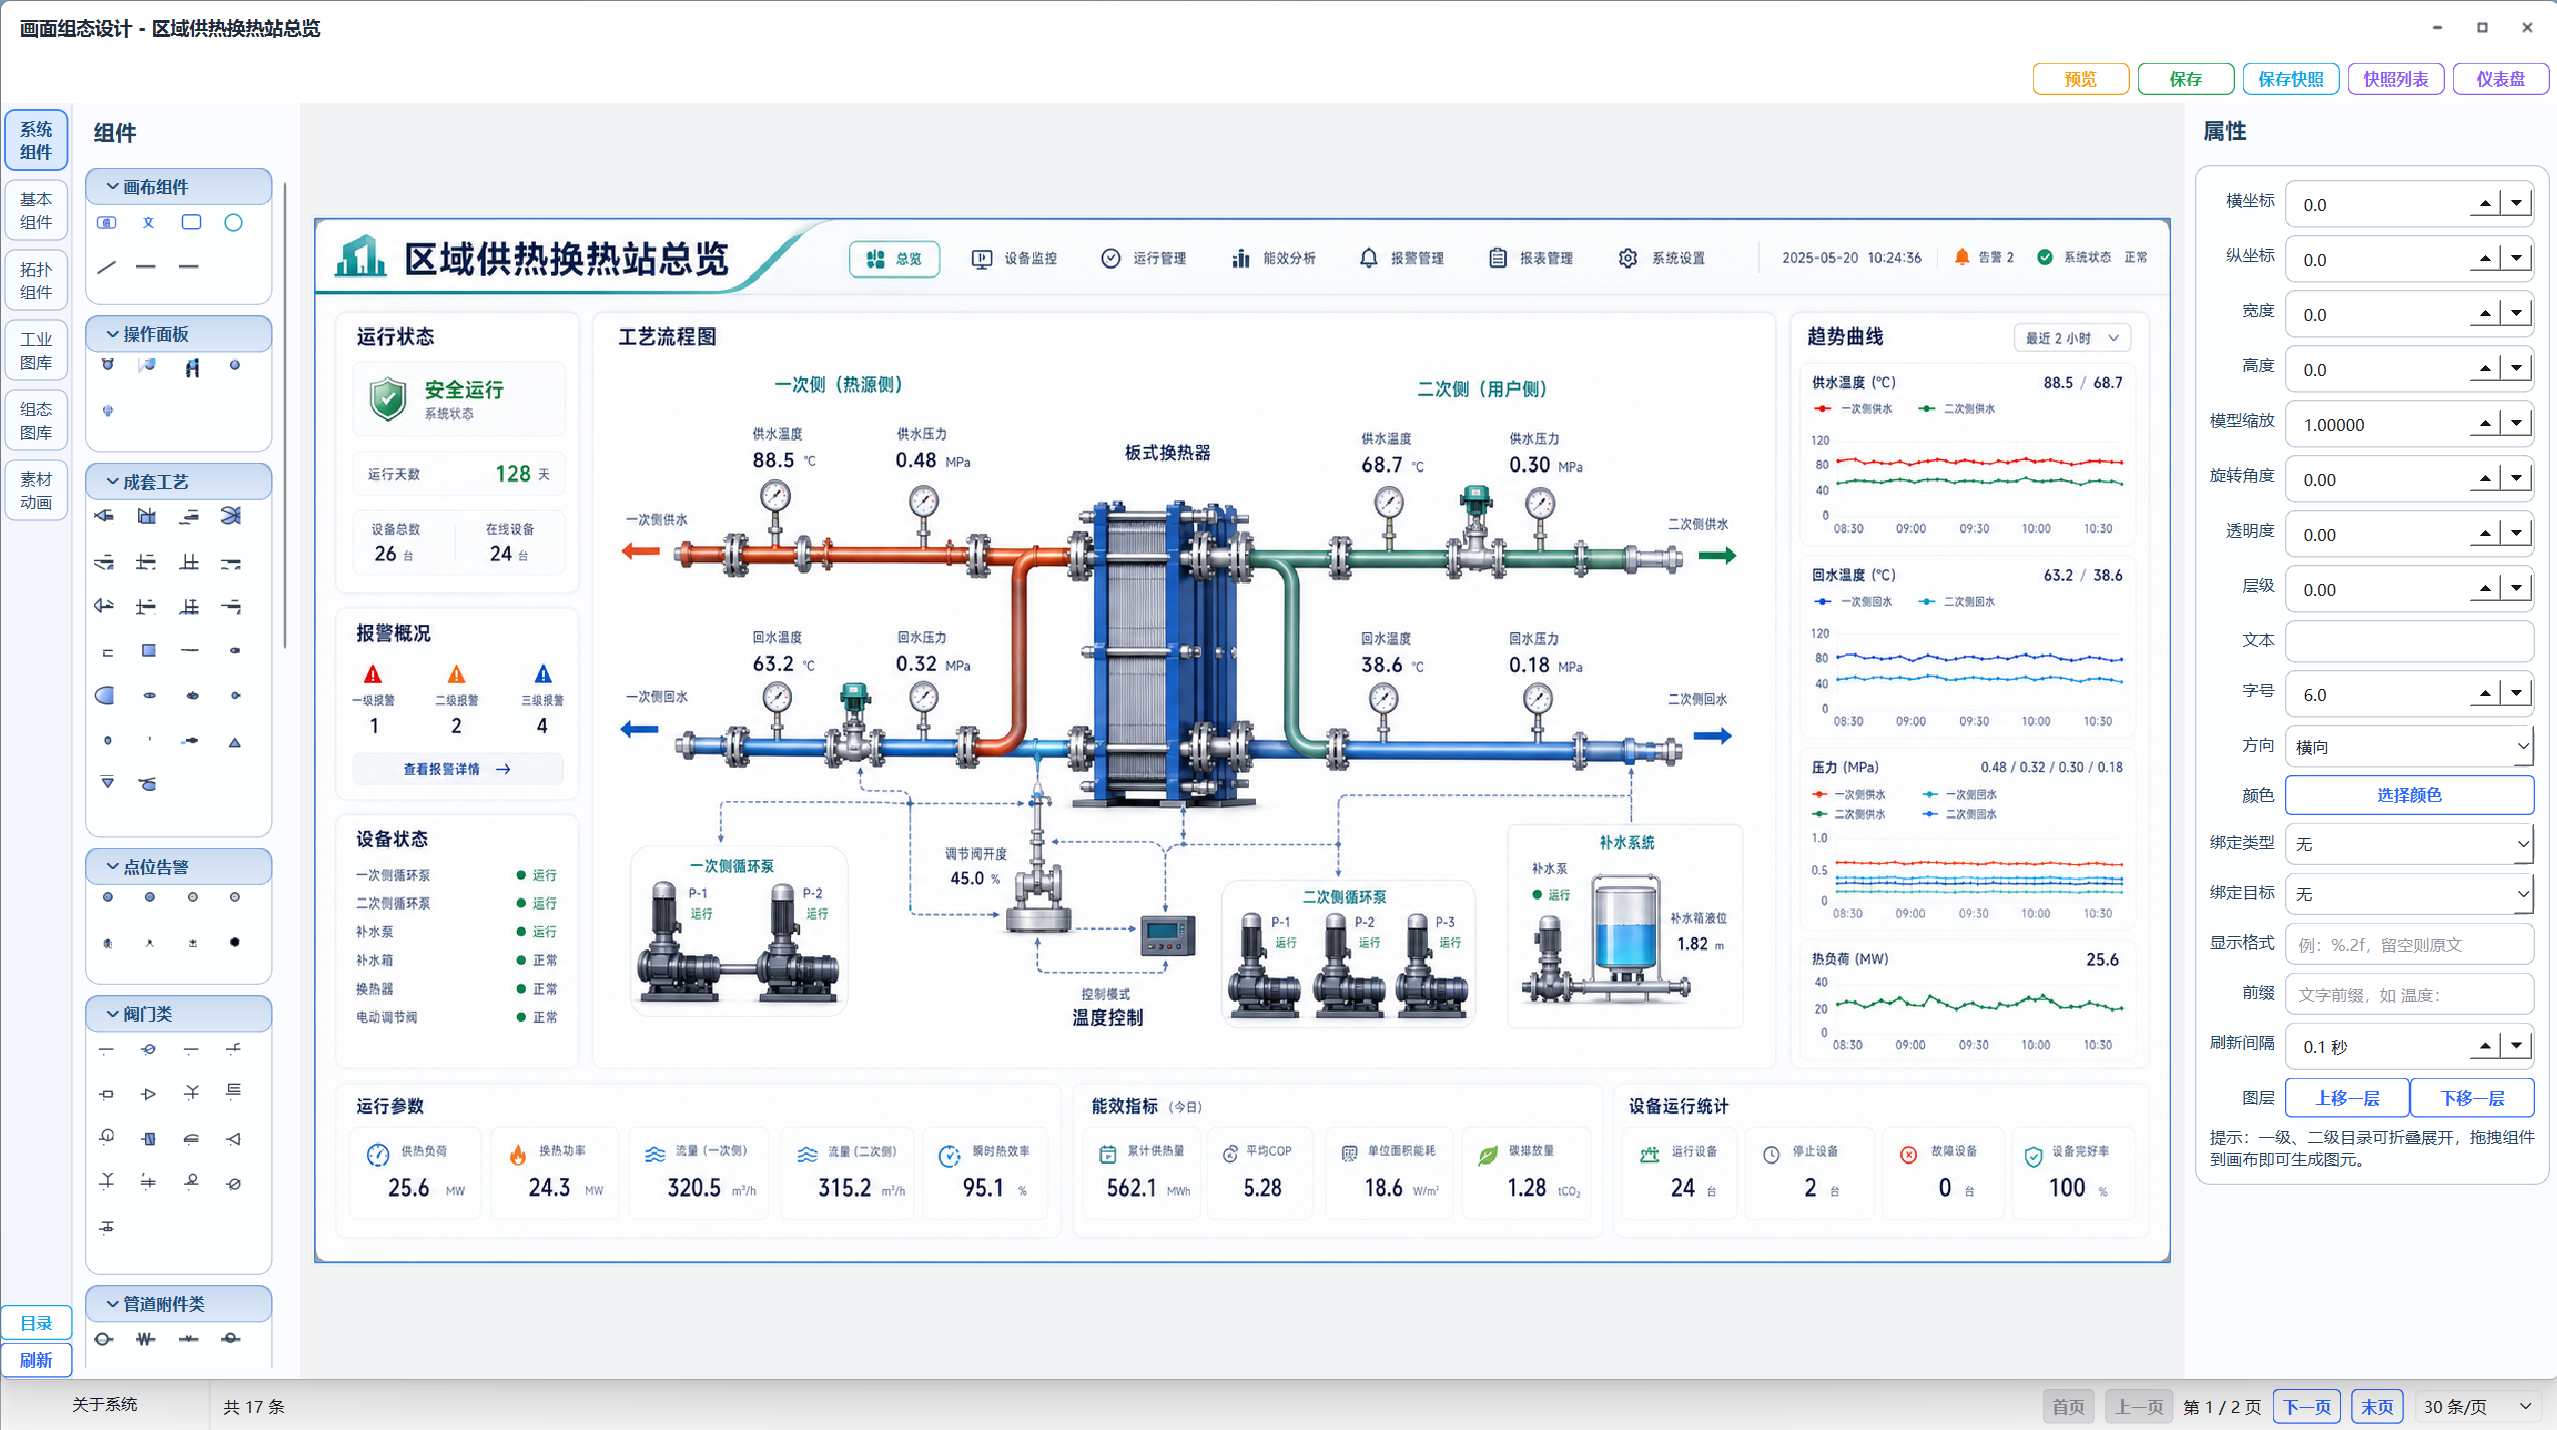Click the 预览 button

(x=2080, y=79)
